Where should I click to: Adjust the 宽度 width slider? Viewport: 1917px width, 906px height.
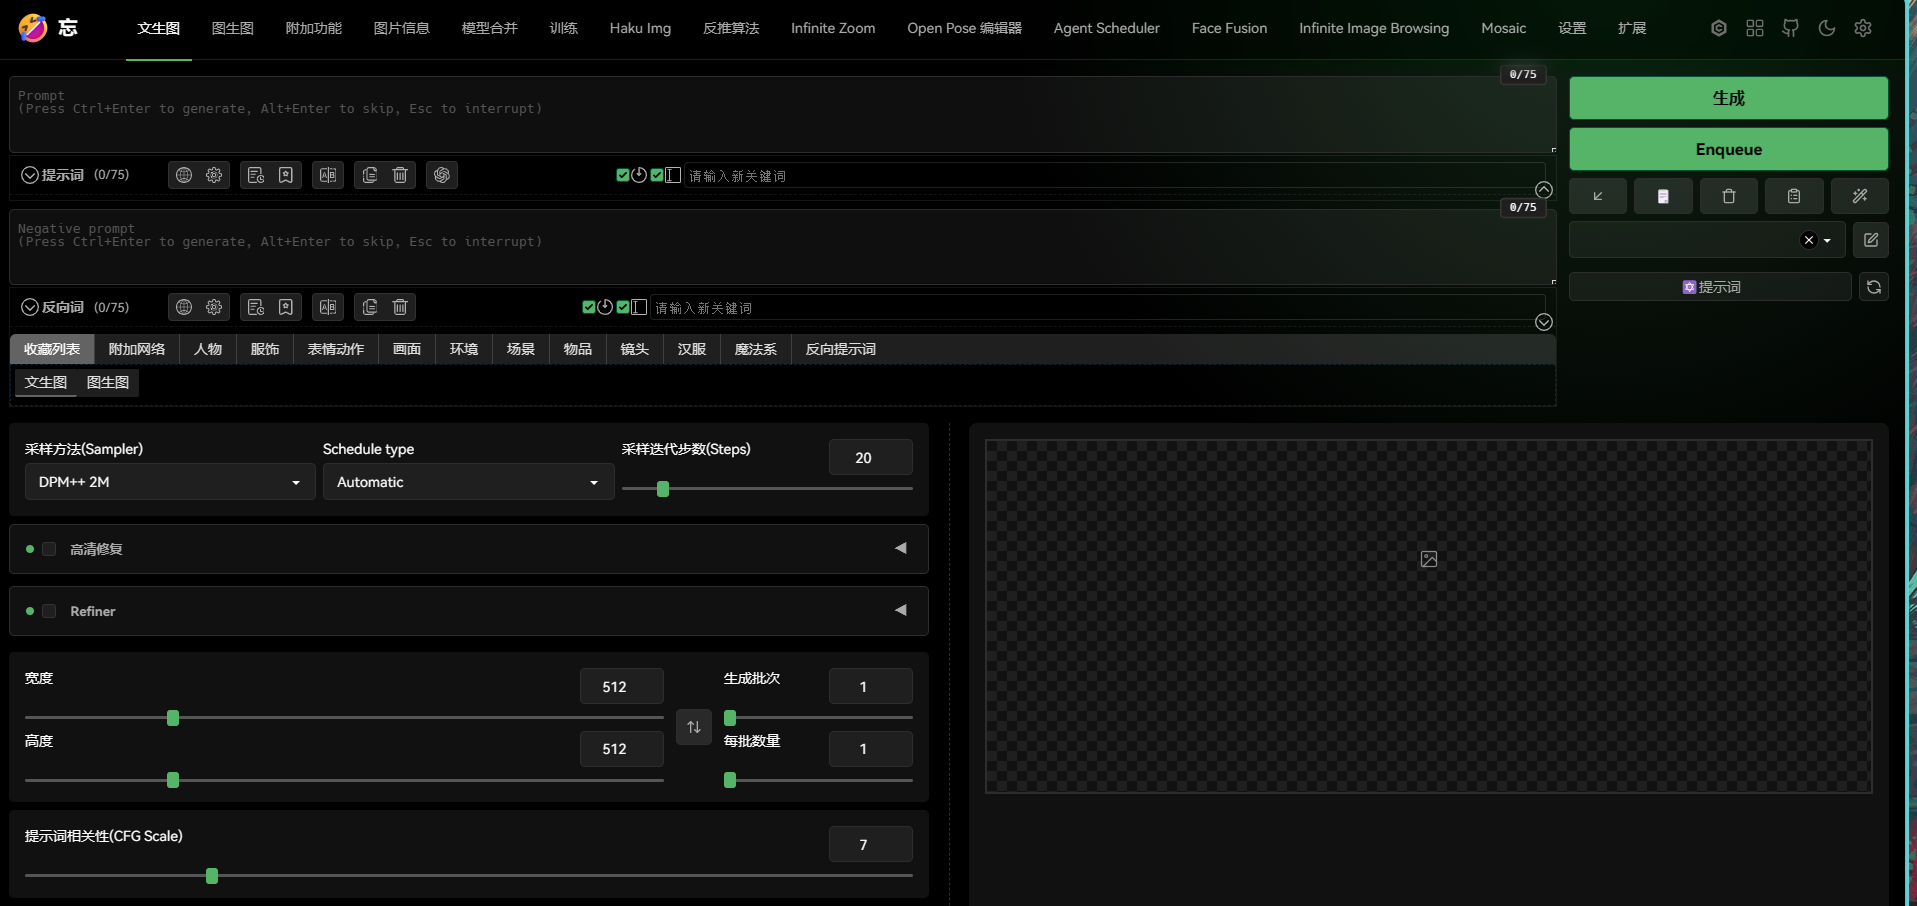click(344, 718)
